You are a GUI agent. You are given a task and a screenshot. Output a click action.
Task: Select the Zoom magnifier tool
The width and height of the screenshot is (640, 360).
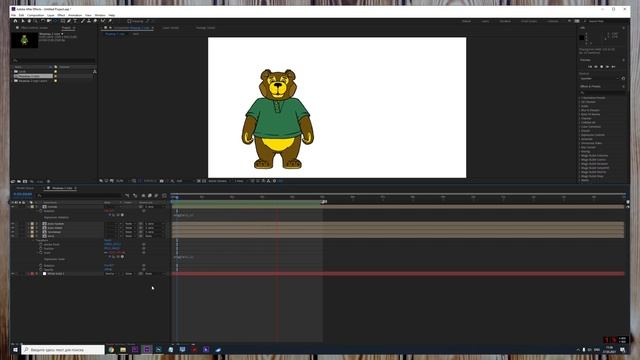[36, 21]
